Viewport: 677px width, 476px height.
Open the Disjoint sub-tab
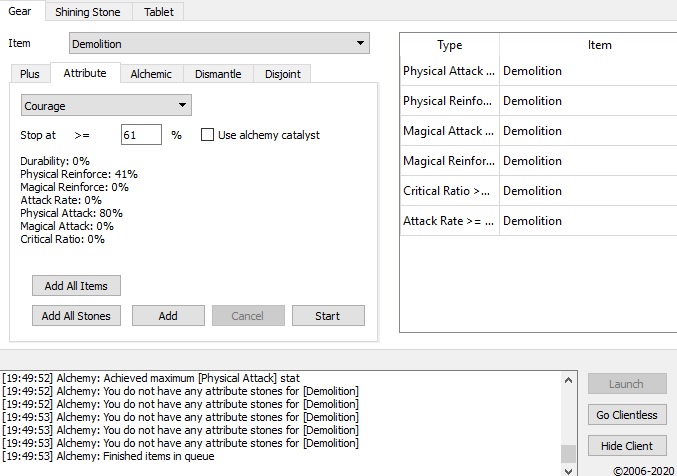click(x=281, y=74)
